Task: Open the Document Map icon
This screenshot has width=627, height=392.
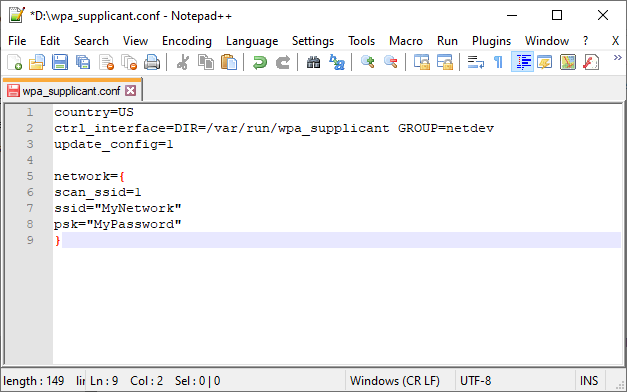Action: (x=568, y=62)
